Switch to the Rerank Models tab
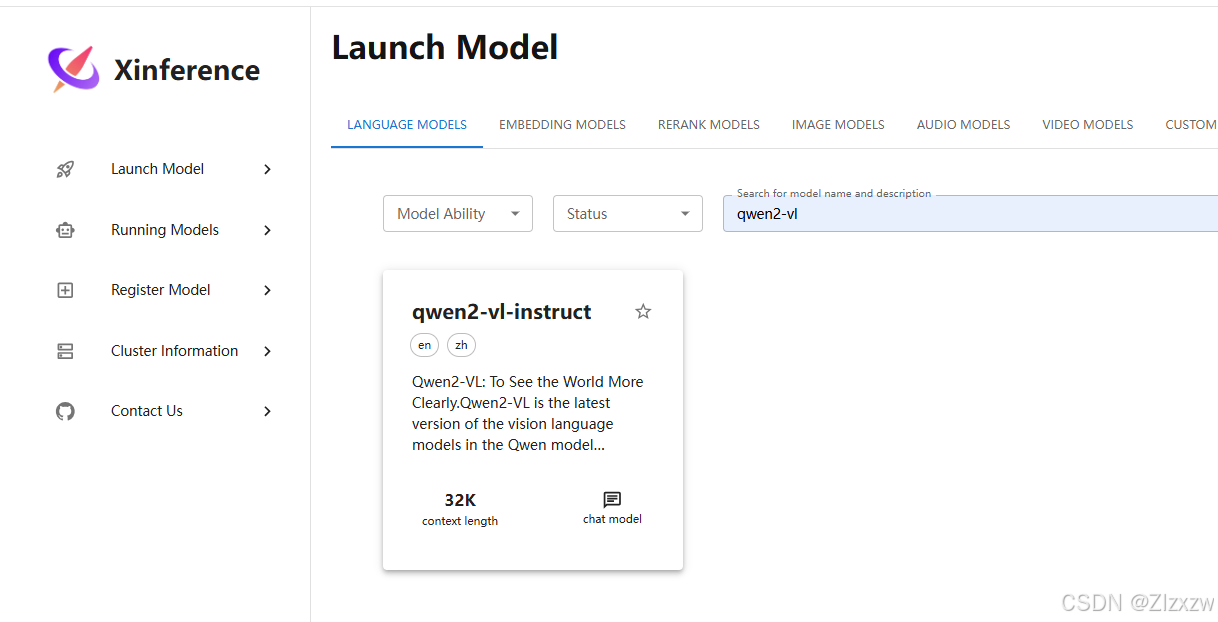 coord(709,125)
